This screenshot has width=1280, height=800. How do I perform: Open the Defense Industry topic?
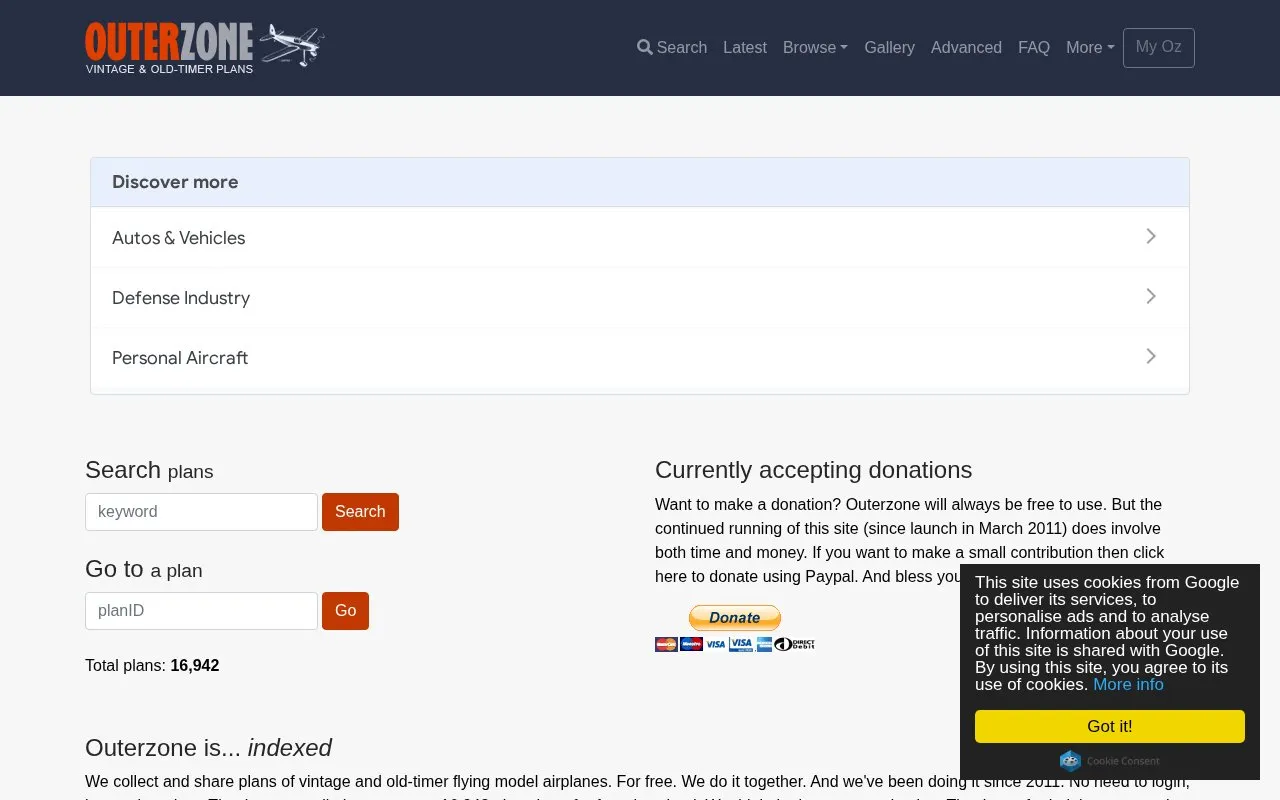point(640,297)
